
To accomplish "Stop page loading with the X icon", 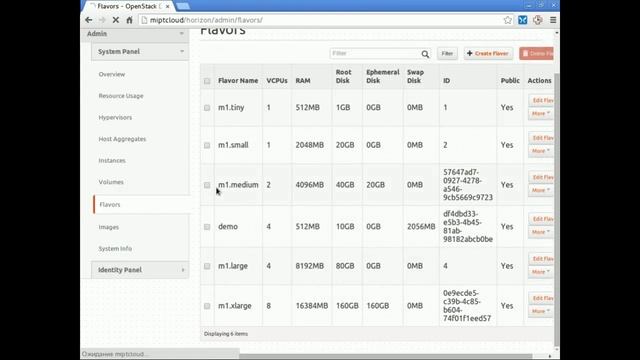I will [116, 20].
